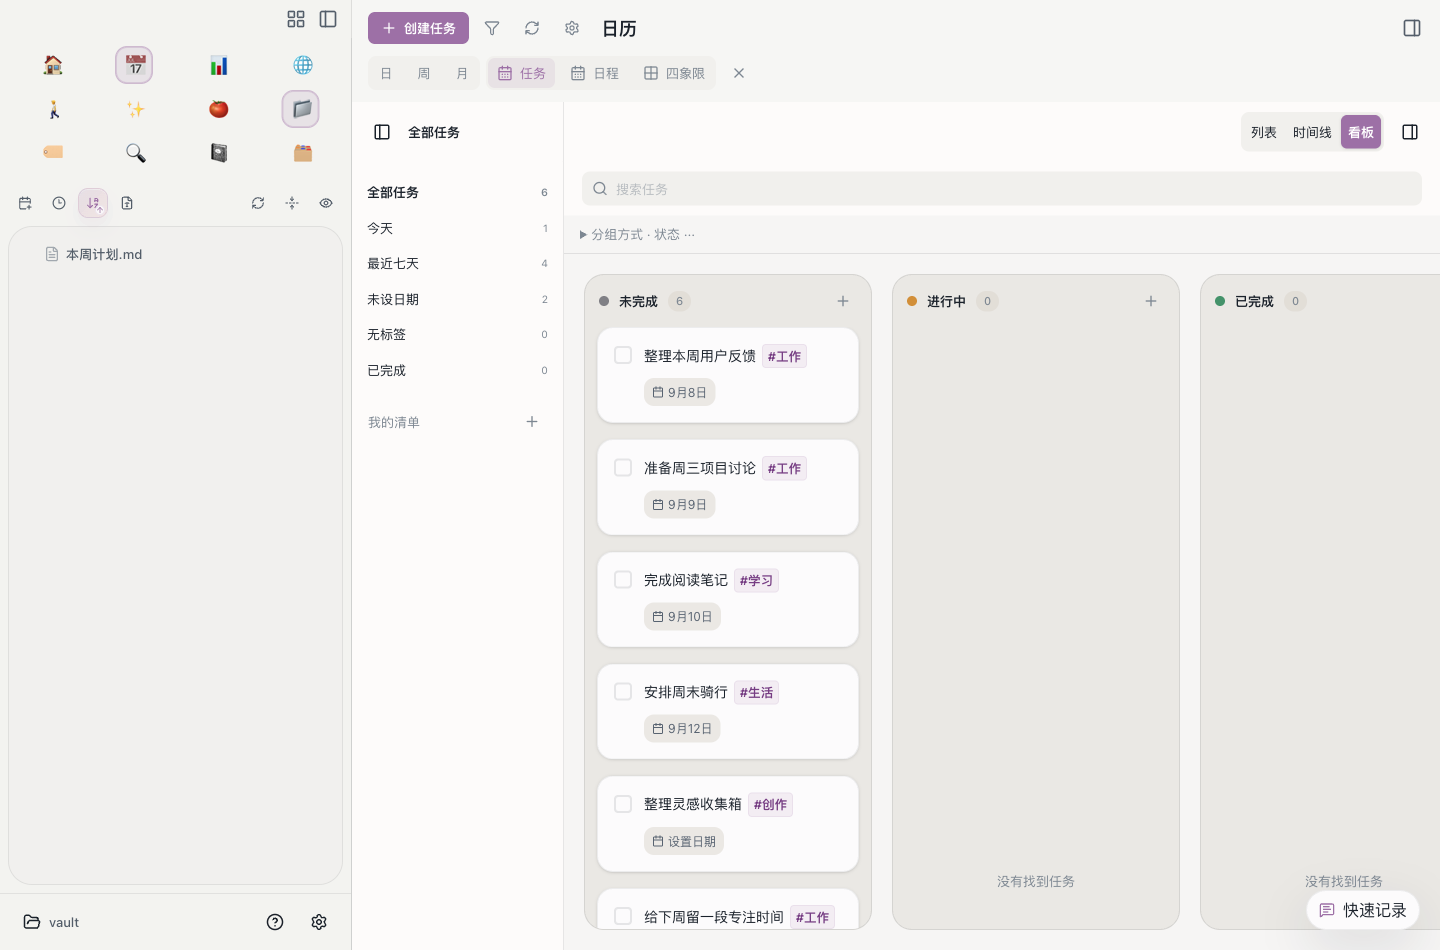Select the calendar 17 icon

click(x=135, y=65)
